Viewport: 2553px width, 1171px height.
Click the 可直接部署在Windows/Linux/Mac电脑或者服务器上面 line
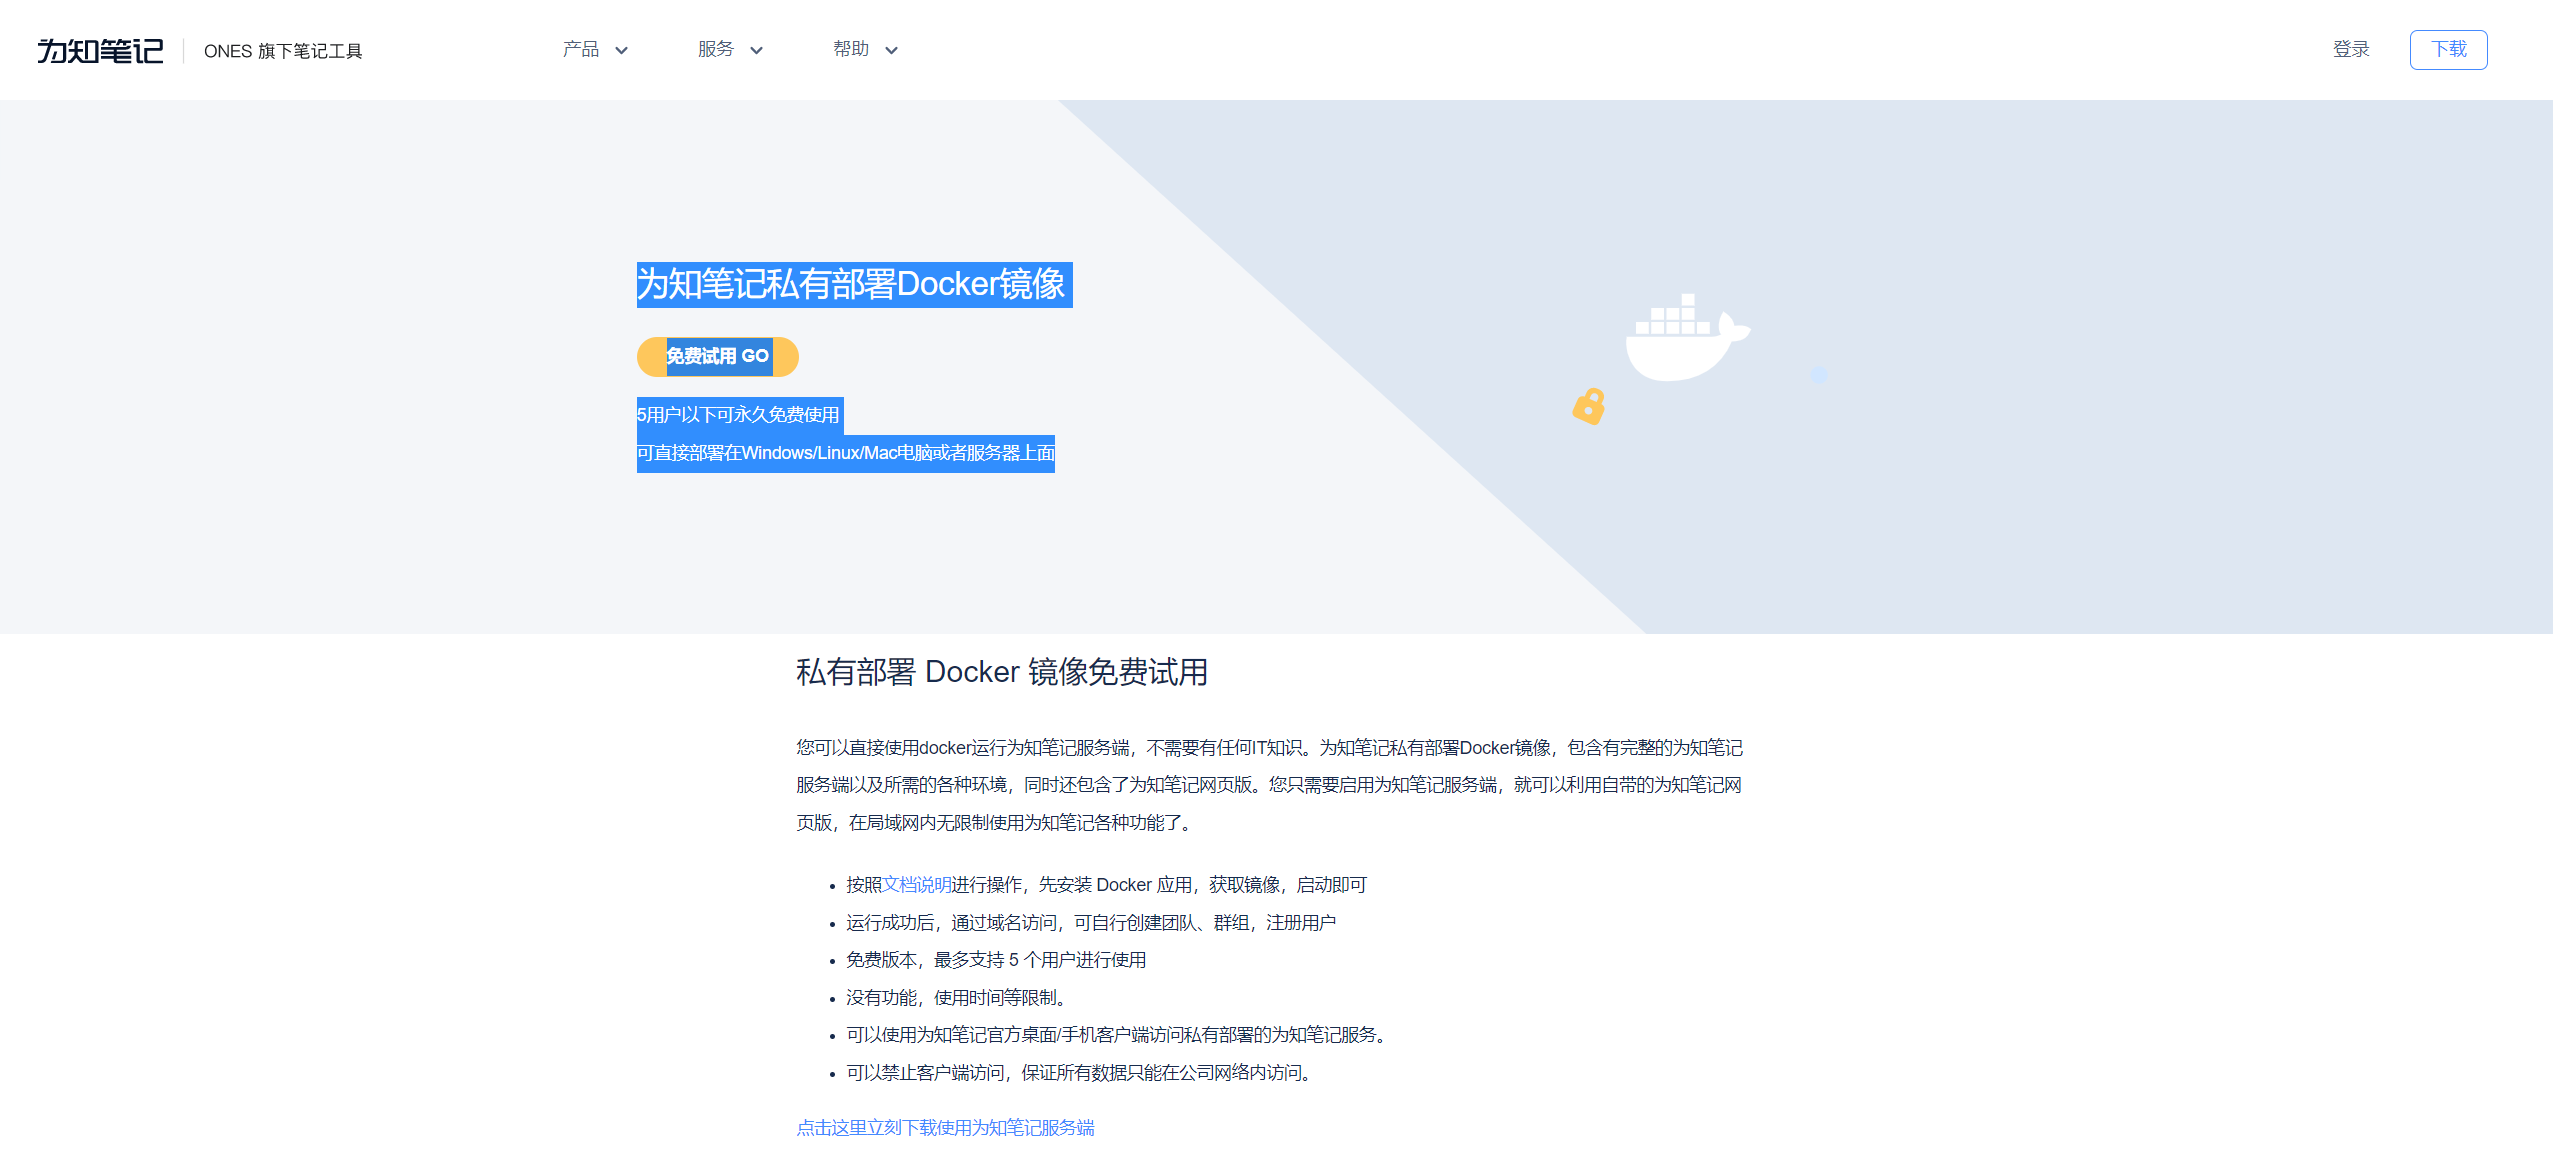coord(846,453)
